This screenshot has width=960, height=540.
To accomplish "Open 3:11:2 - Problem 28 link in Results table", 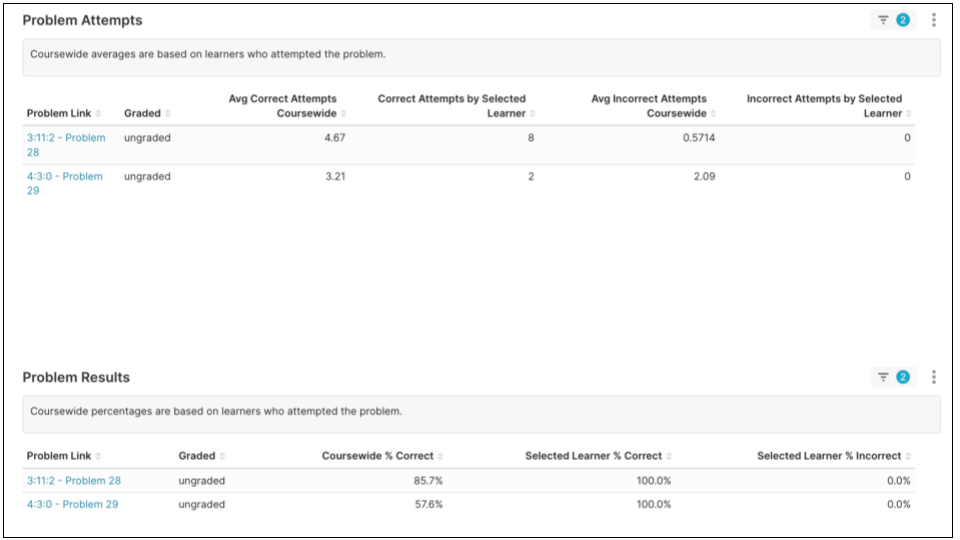I will coord(74,481).
